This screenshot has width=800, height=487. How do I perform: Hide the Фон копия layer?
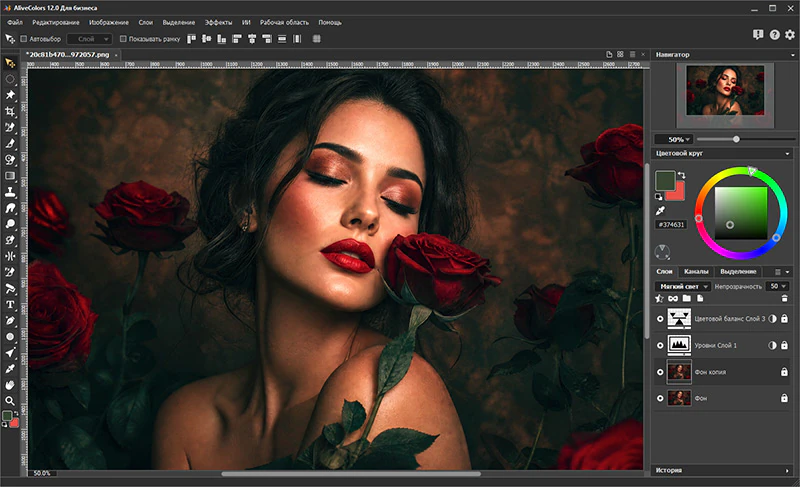click(x=660, y=372)
